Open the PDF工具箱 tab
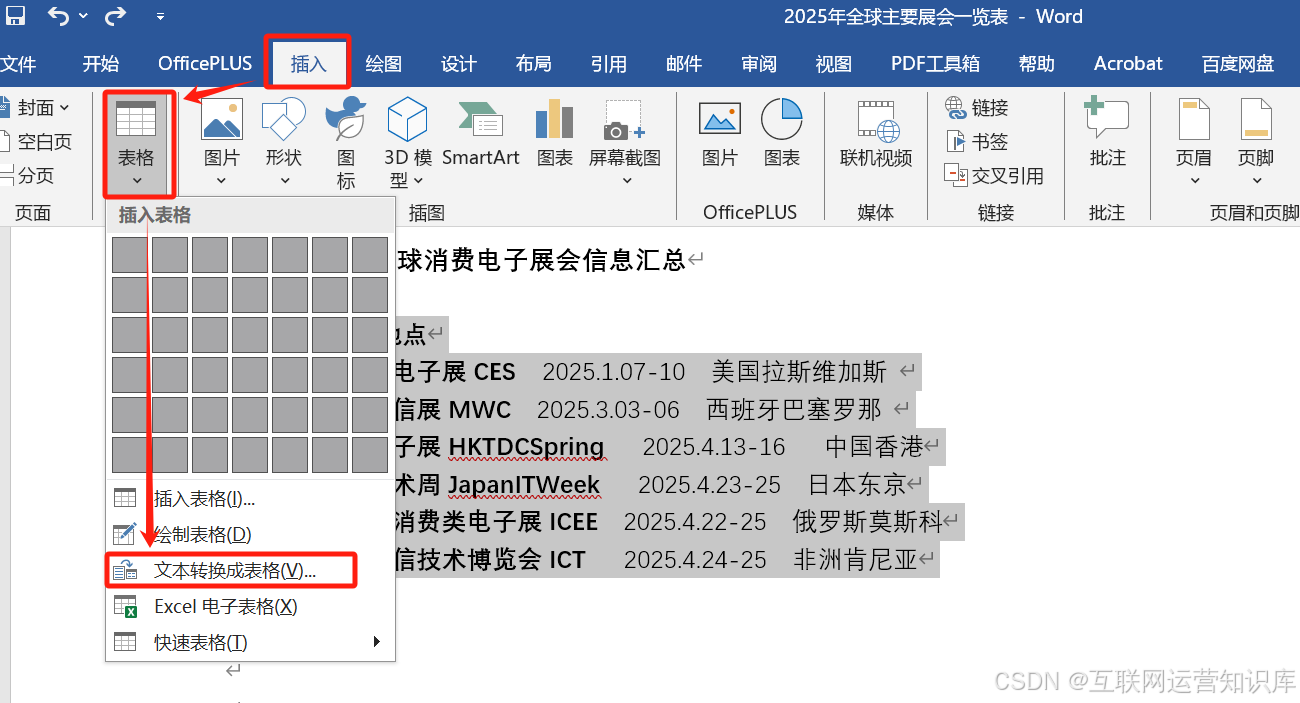The height and width of the screenshot is (703, 1300). (x=935, y=64)
